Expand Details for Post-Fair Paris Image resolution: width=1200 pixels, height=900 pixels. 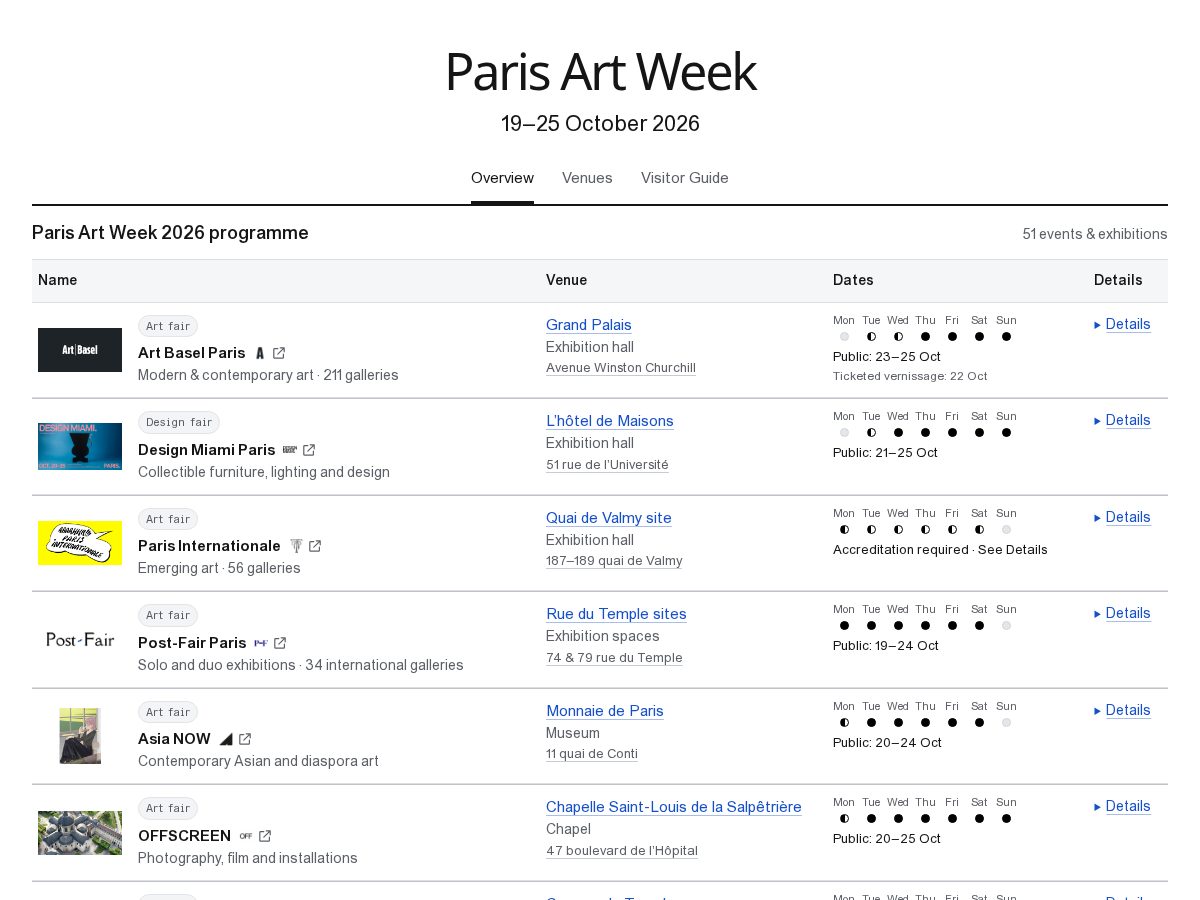coord(1122,613)
